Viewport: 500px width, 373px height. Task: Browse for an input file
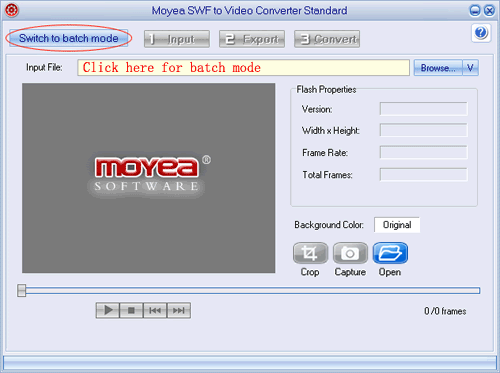pyautogui.click(x=438, y=68)
